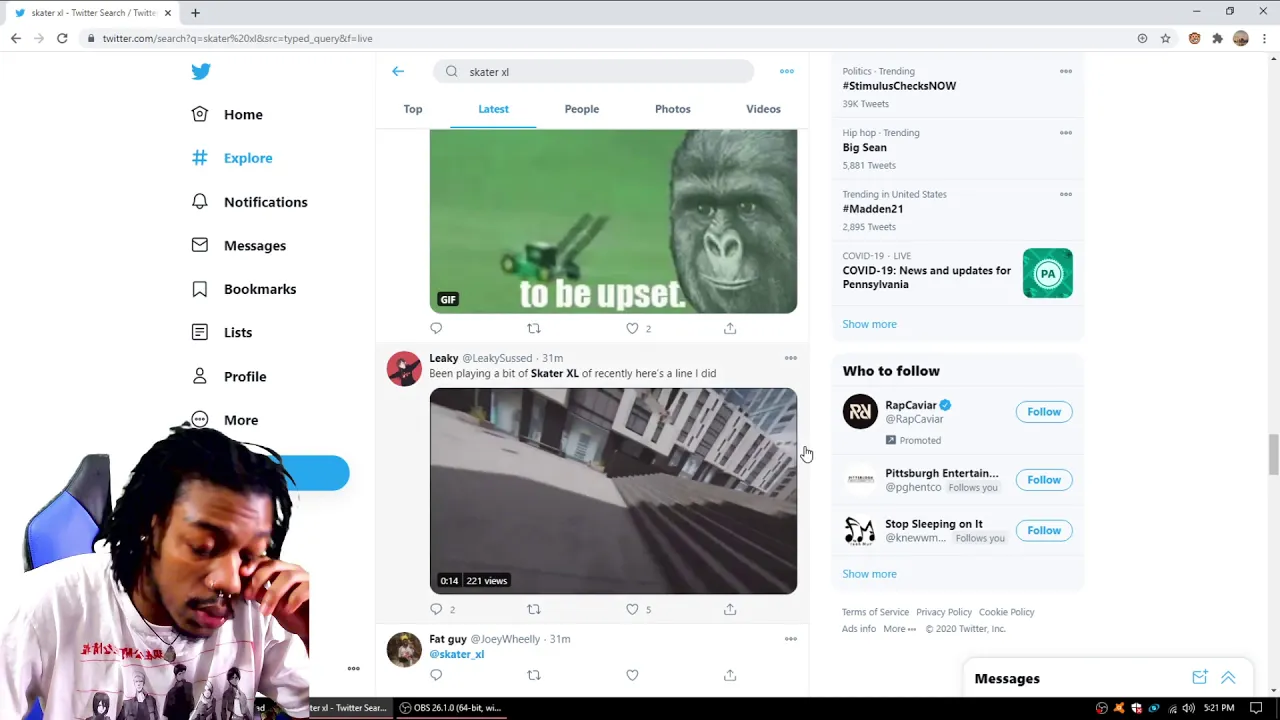The height and width of the screenshot is (720, 1280).
Task: Switch to the Latest tab
Action: [493, 109]
